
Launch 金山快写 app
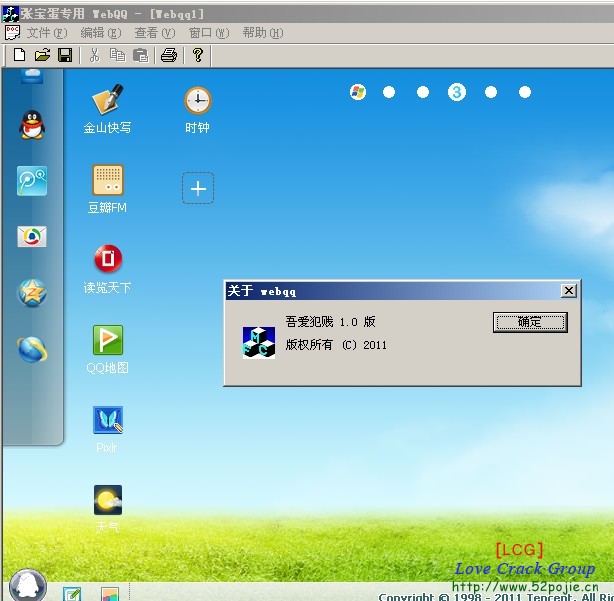tap(107, 109)
